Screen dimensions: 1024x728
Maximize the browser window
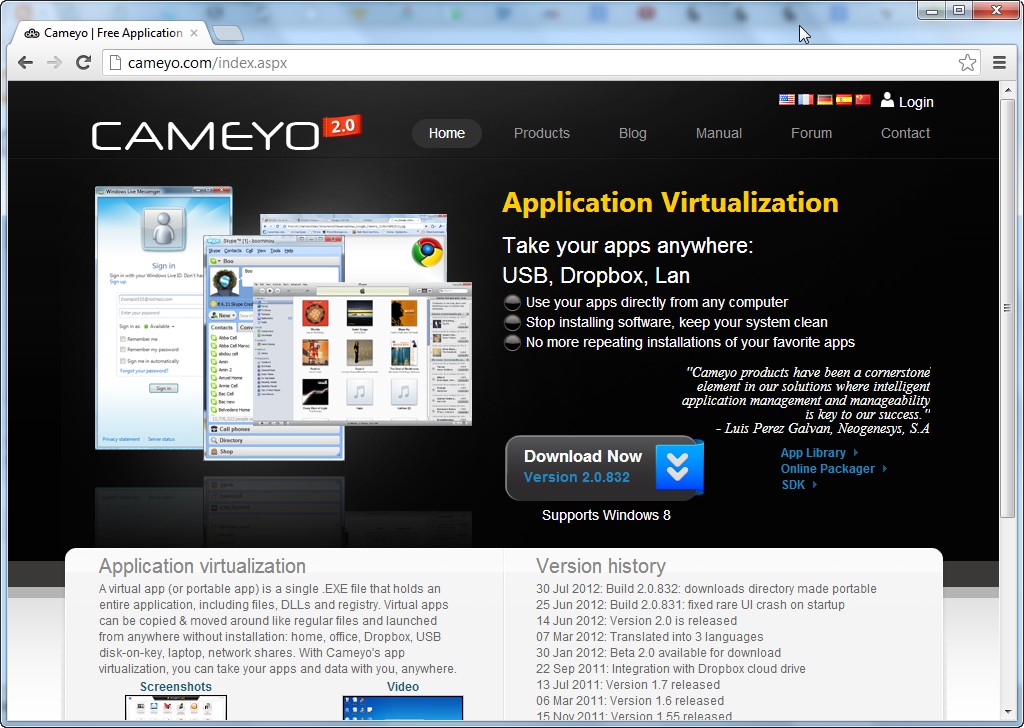click(959, 10)
